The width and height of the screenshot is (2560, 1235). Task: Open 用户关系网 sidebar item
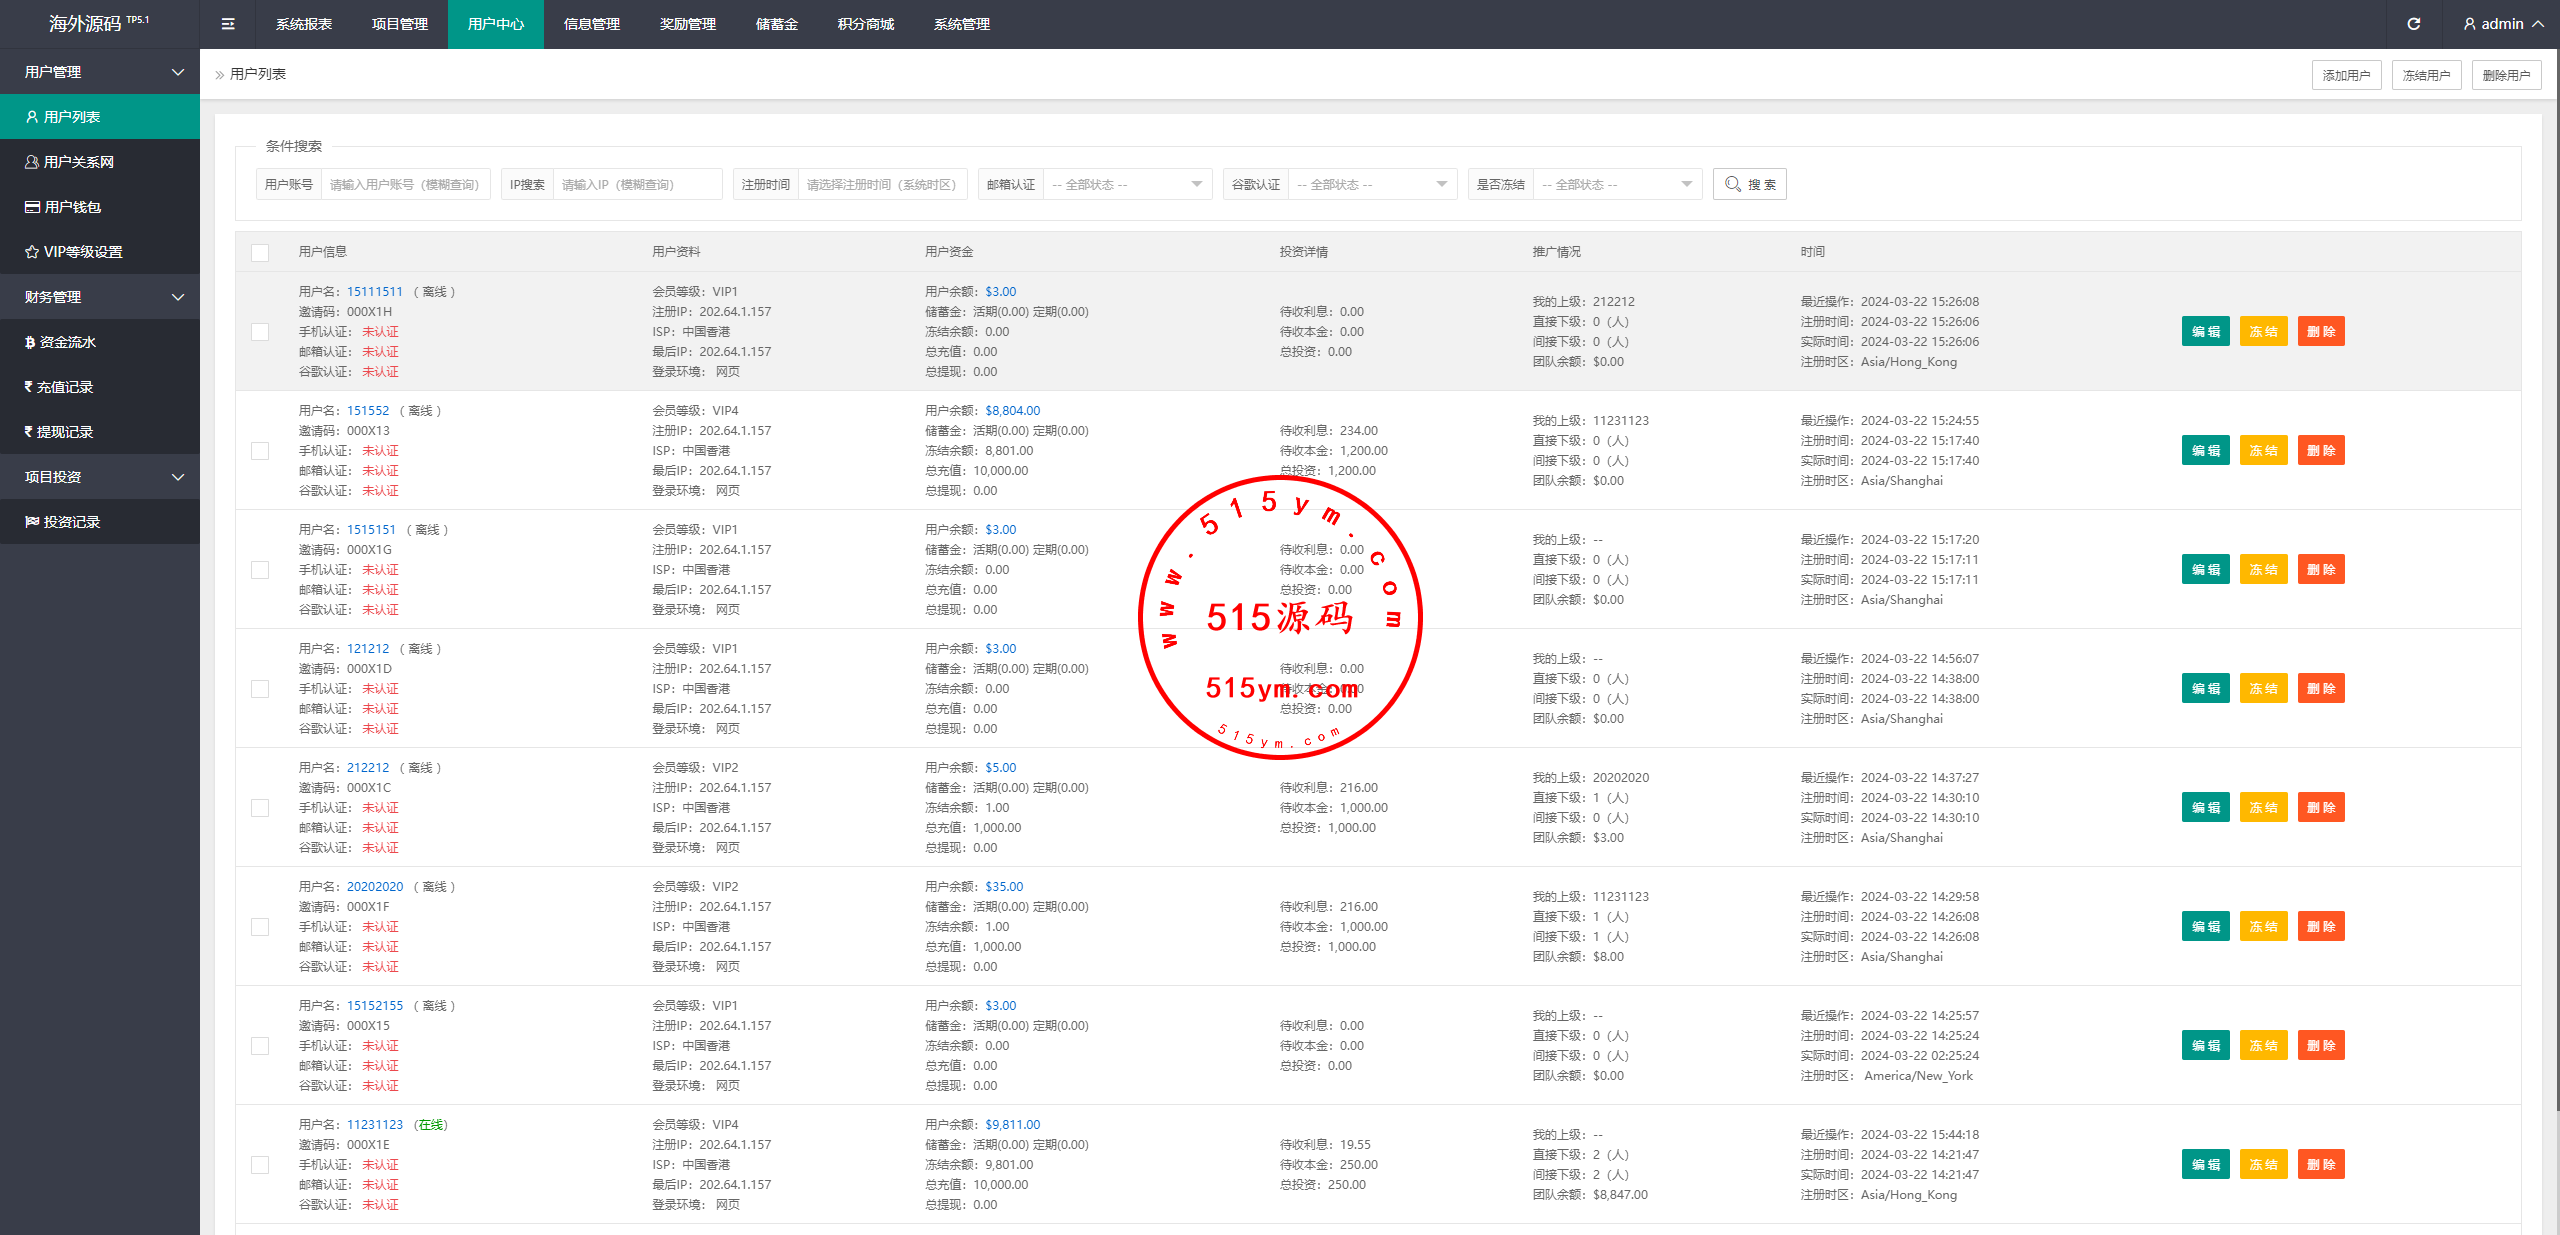click(78, 162)
